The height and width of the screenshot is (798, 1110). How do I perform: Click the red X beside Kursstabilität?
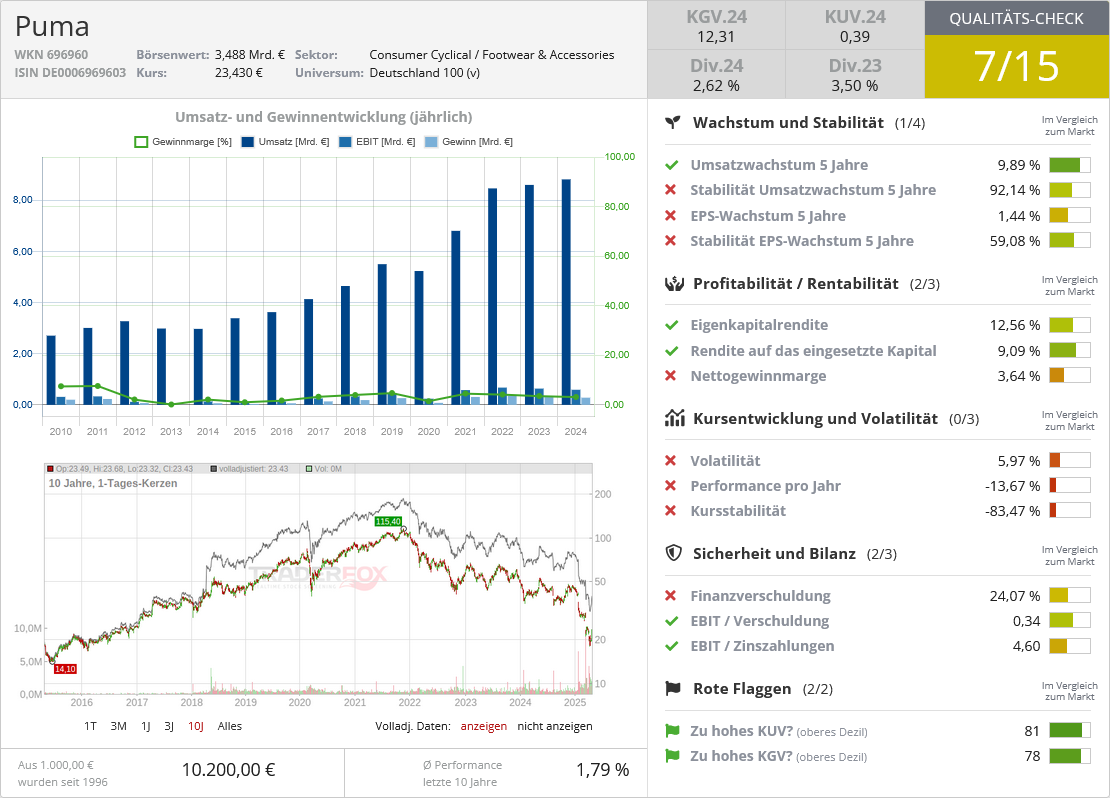point(670,511)
